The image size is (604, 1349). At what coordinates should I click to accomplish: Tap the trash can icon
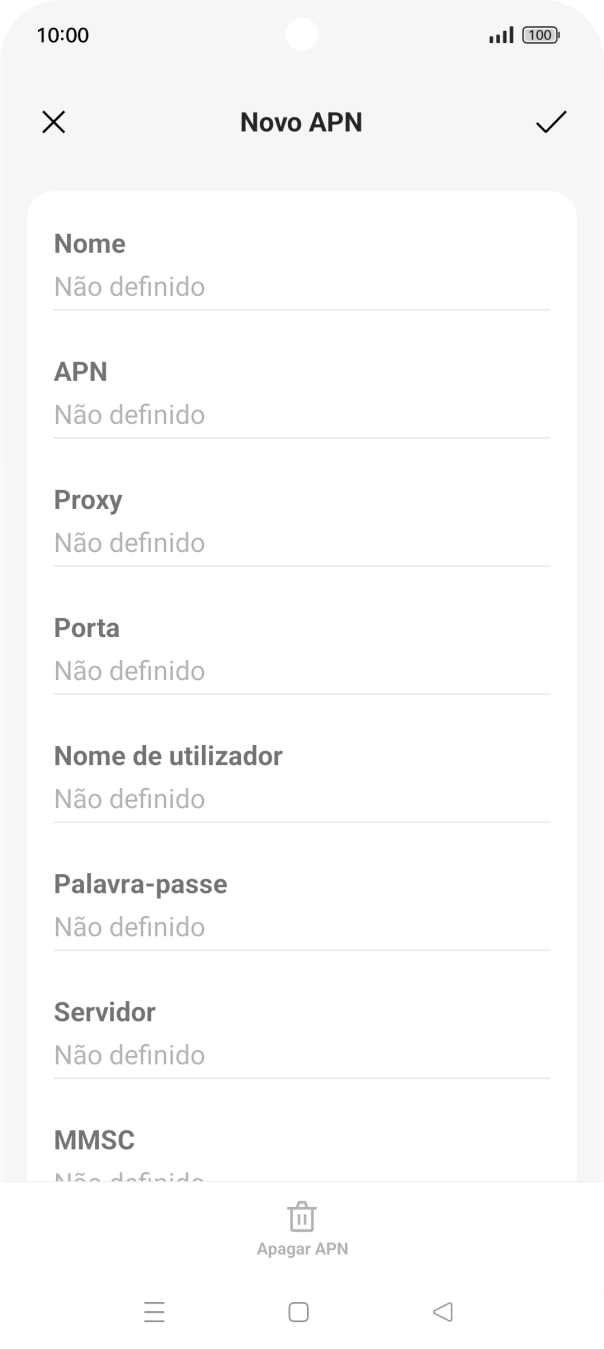pyautogui.click(x=301, y=1217)
